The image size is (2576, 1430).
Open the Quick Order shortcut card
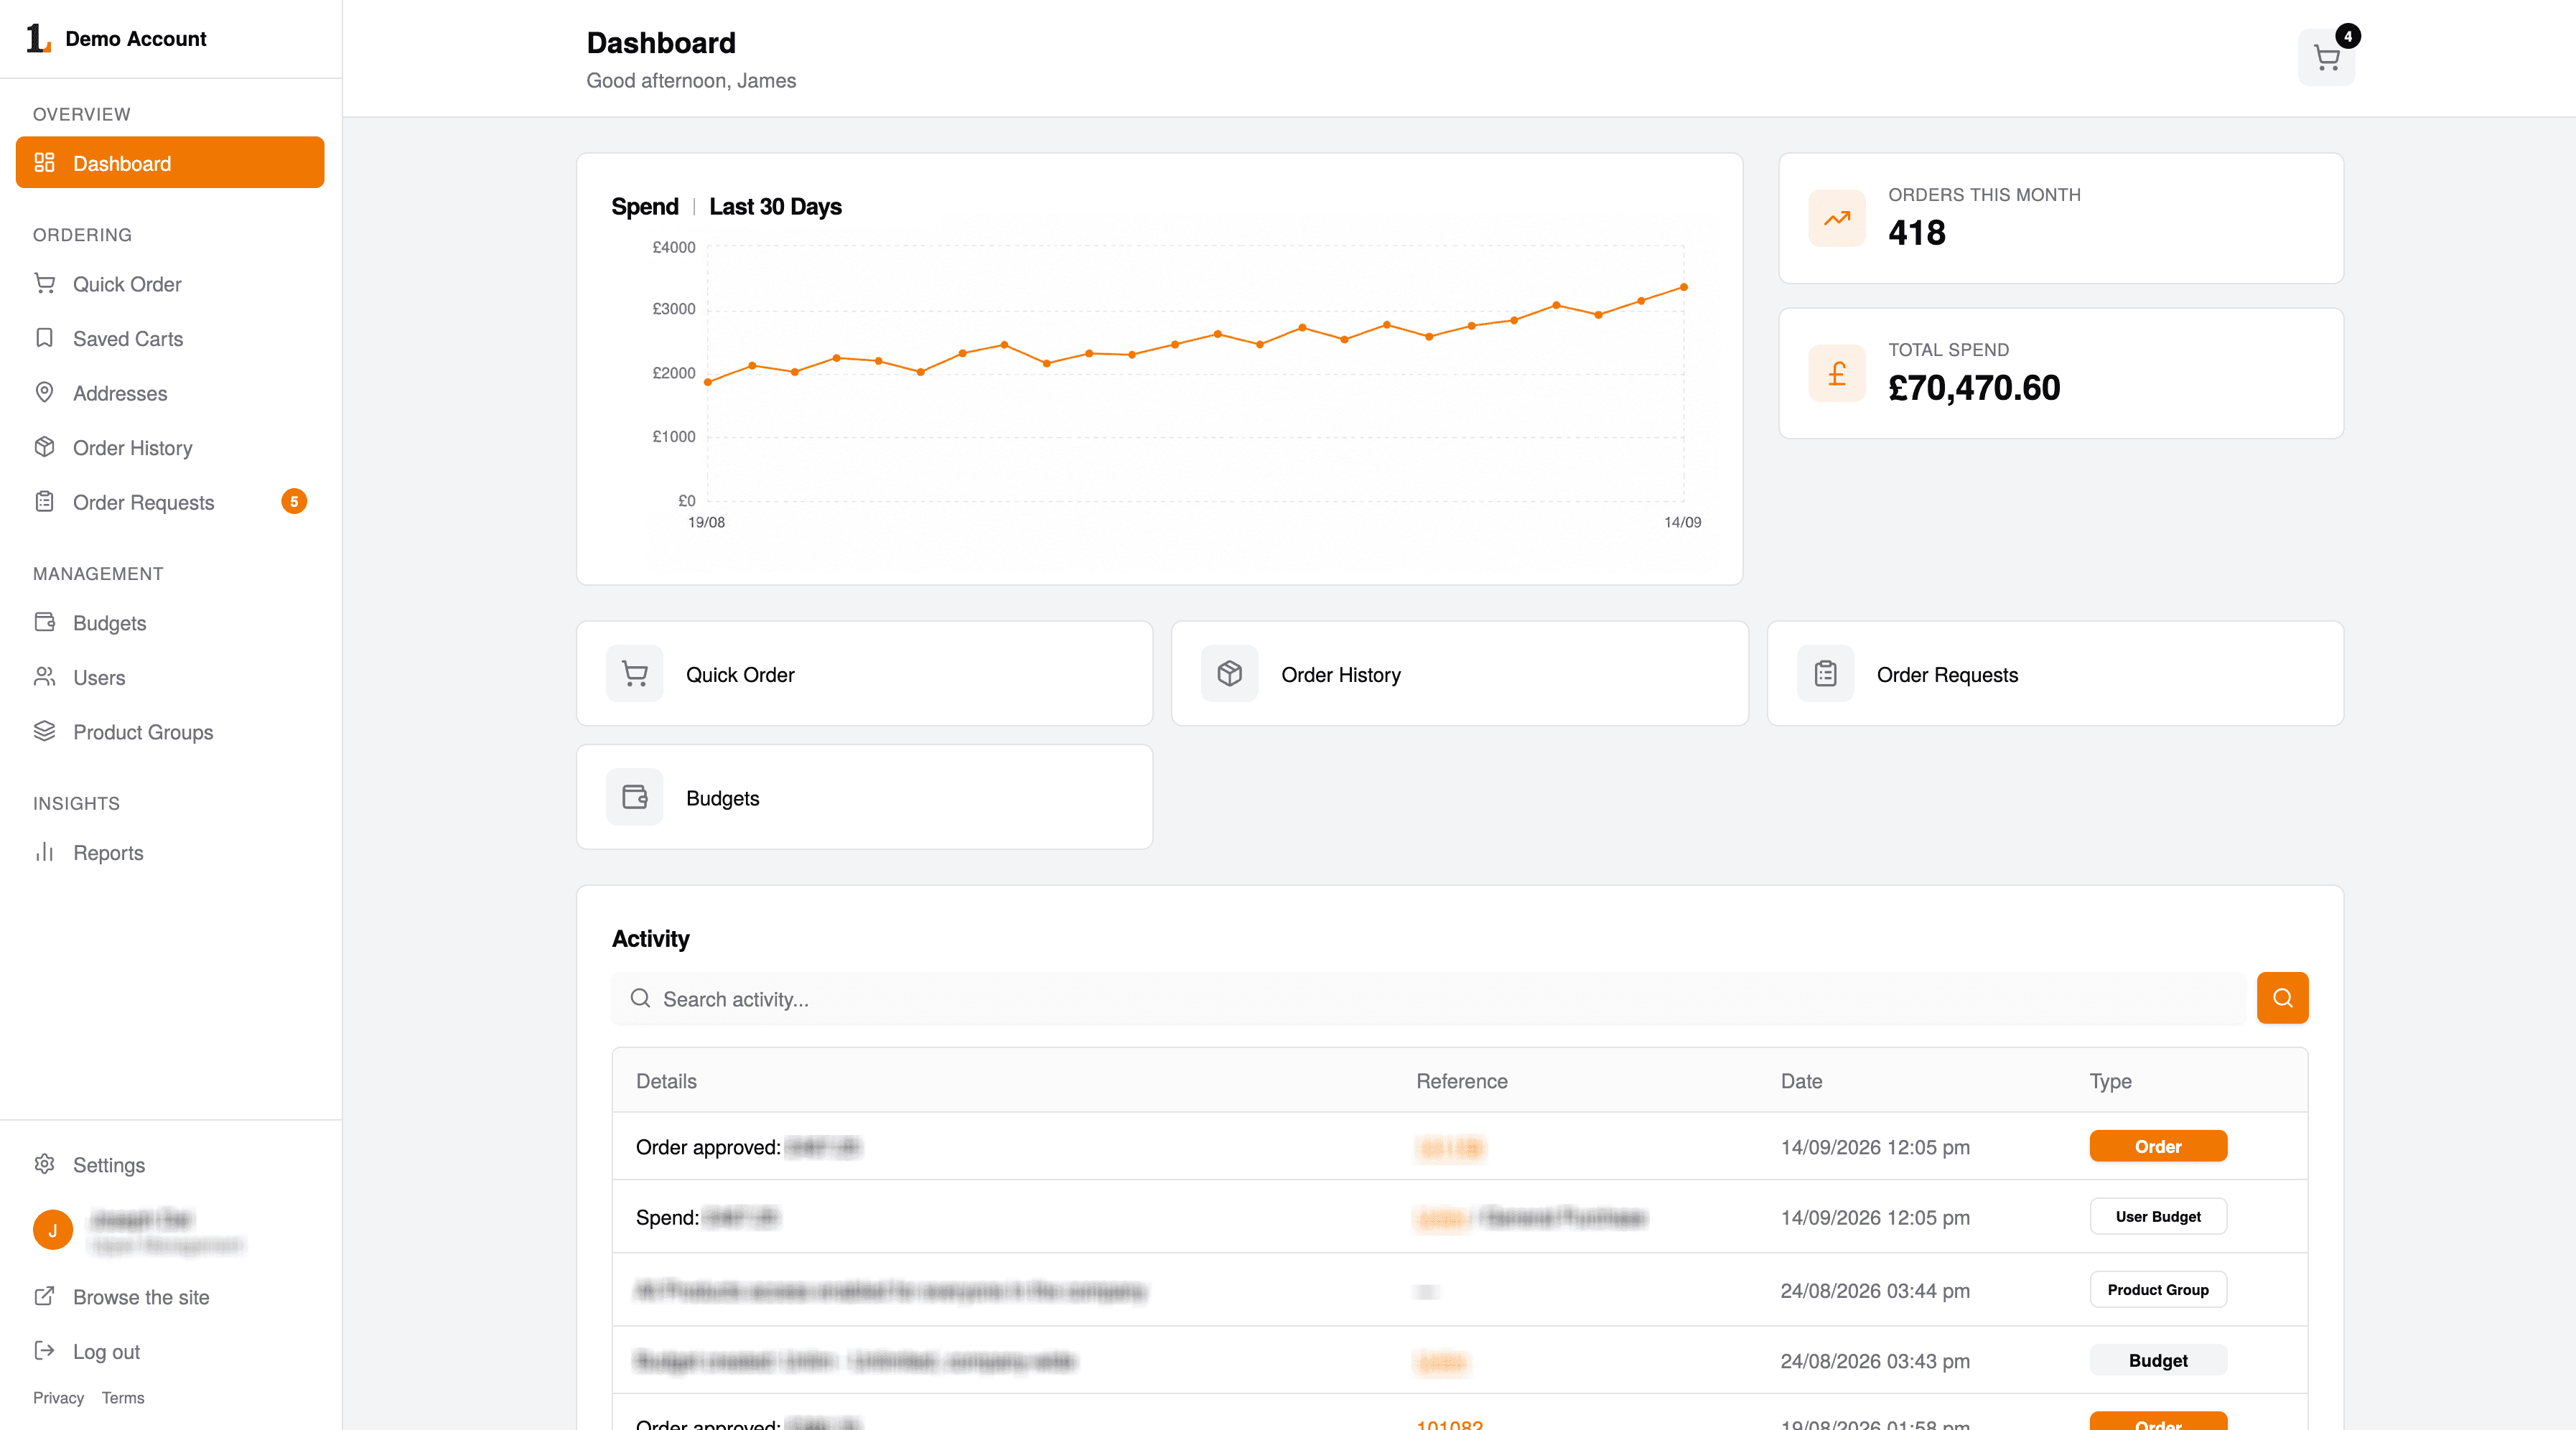tap(864, 673)
